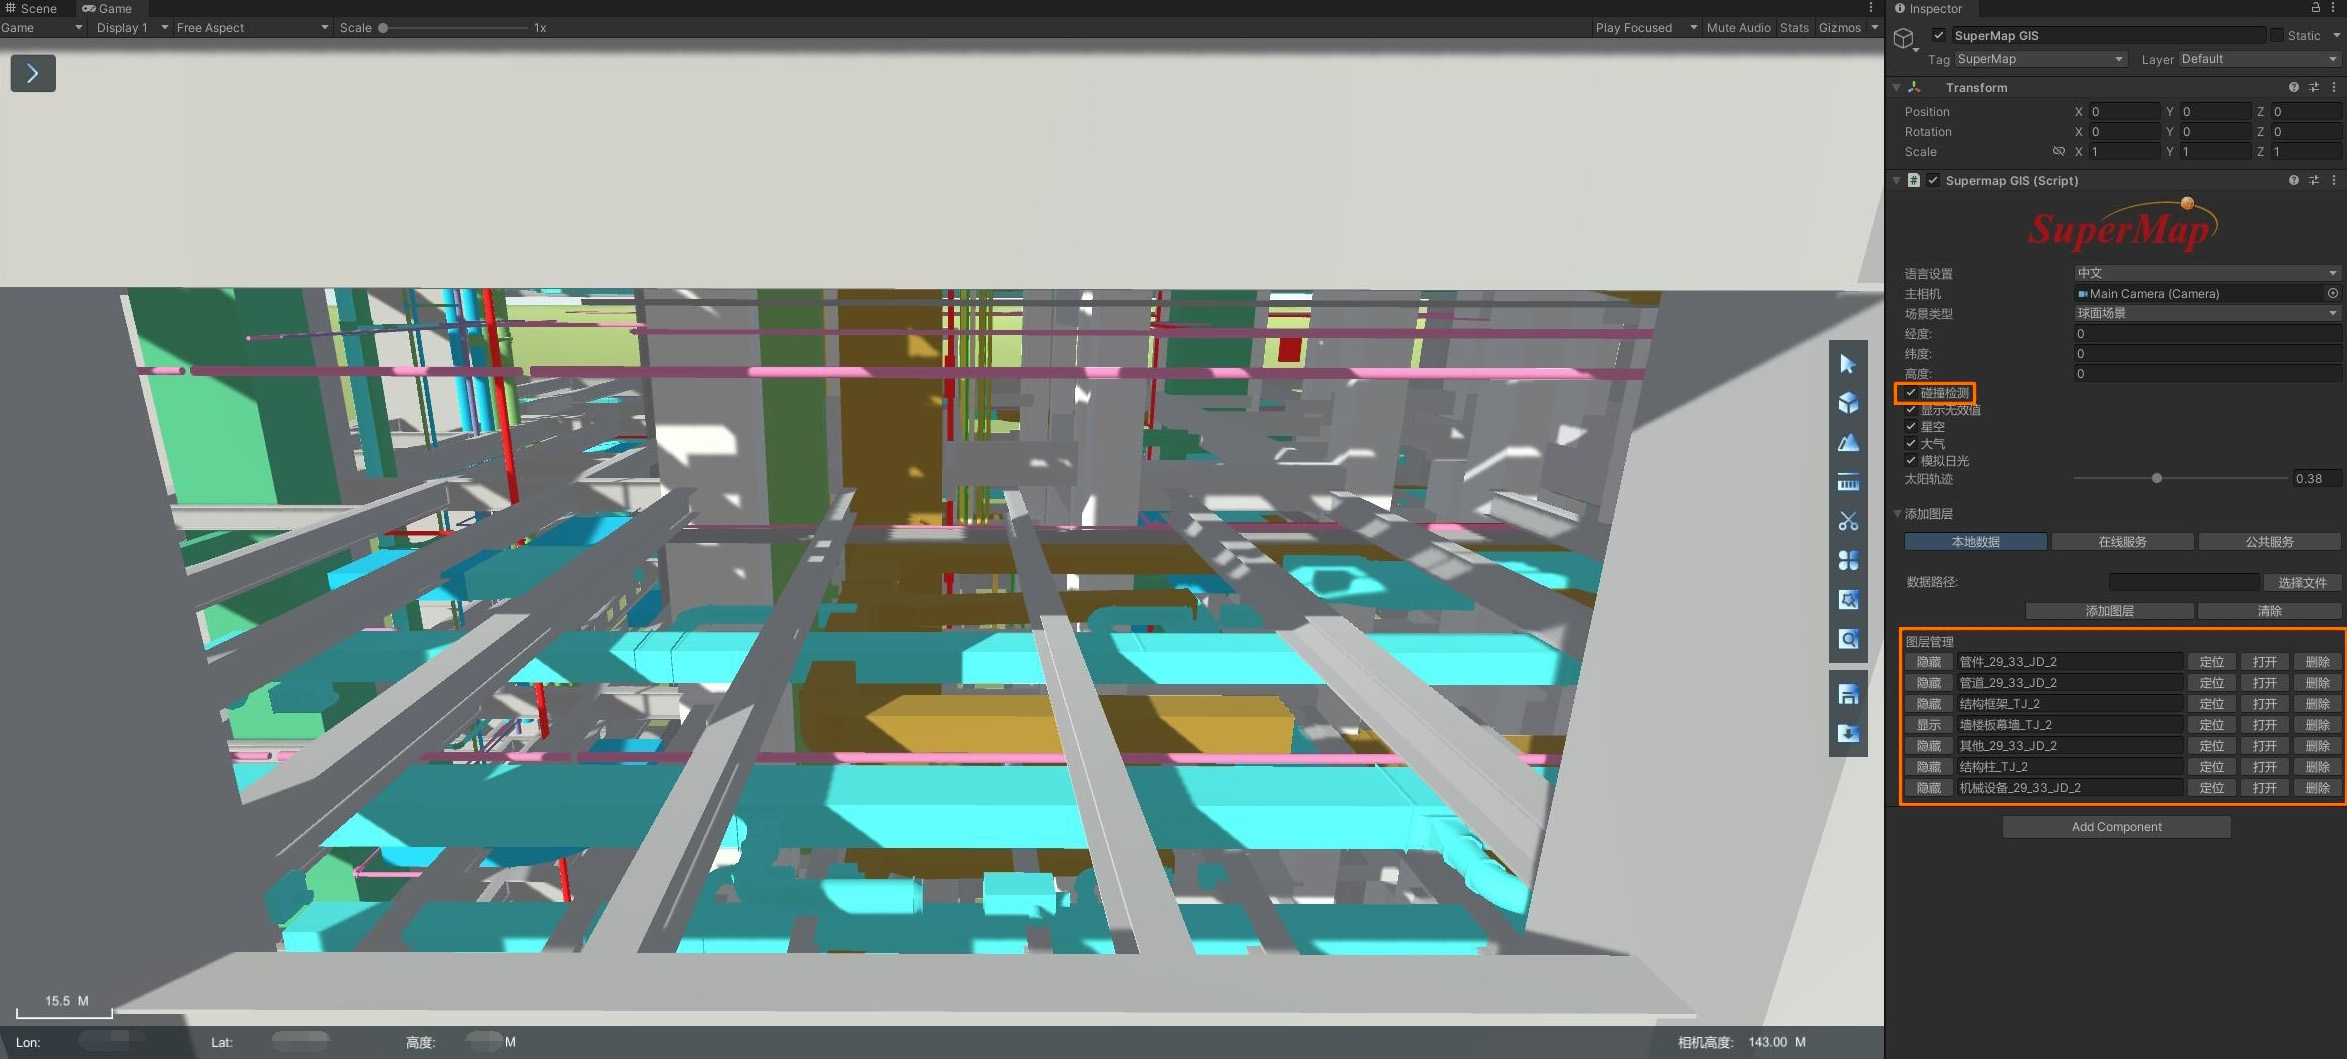Click 删除 for 机械设备_29_33_JD_2 layer
Image resolution: width=2347 pixels, height=1059 pixels.
2317,788
